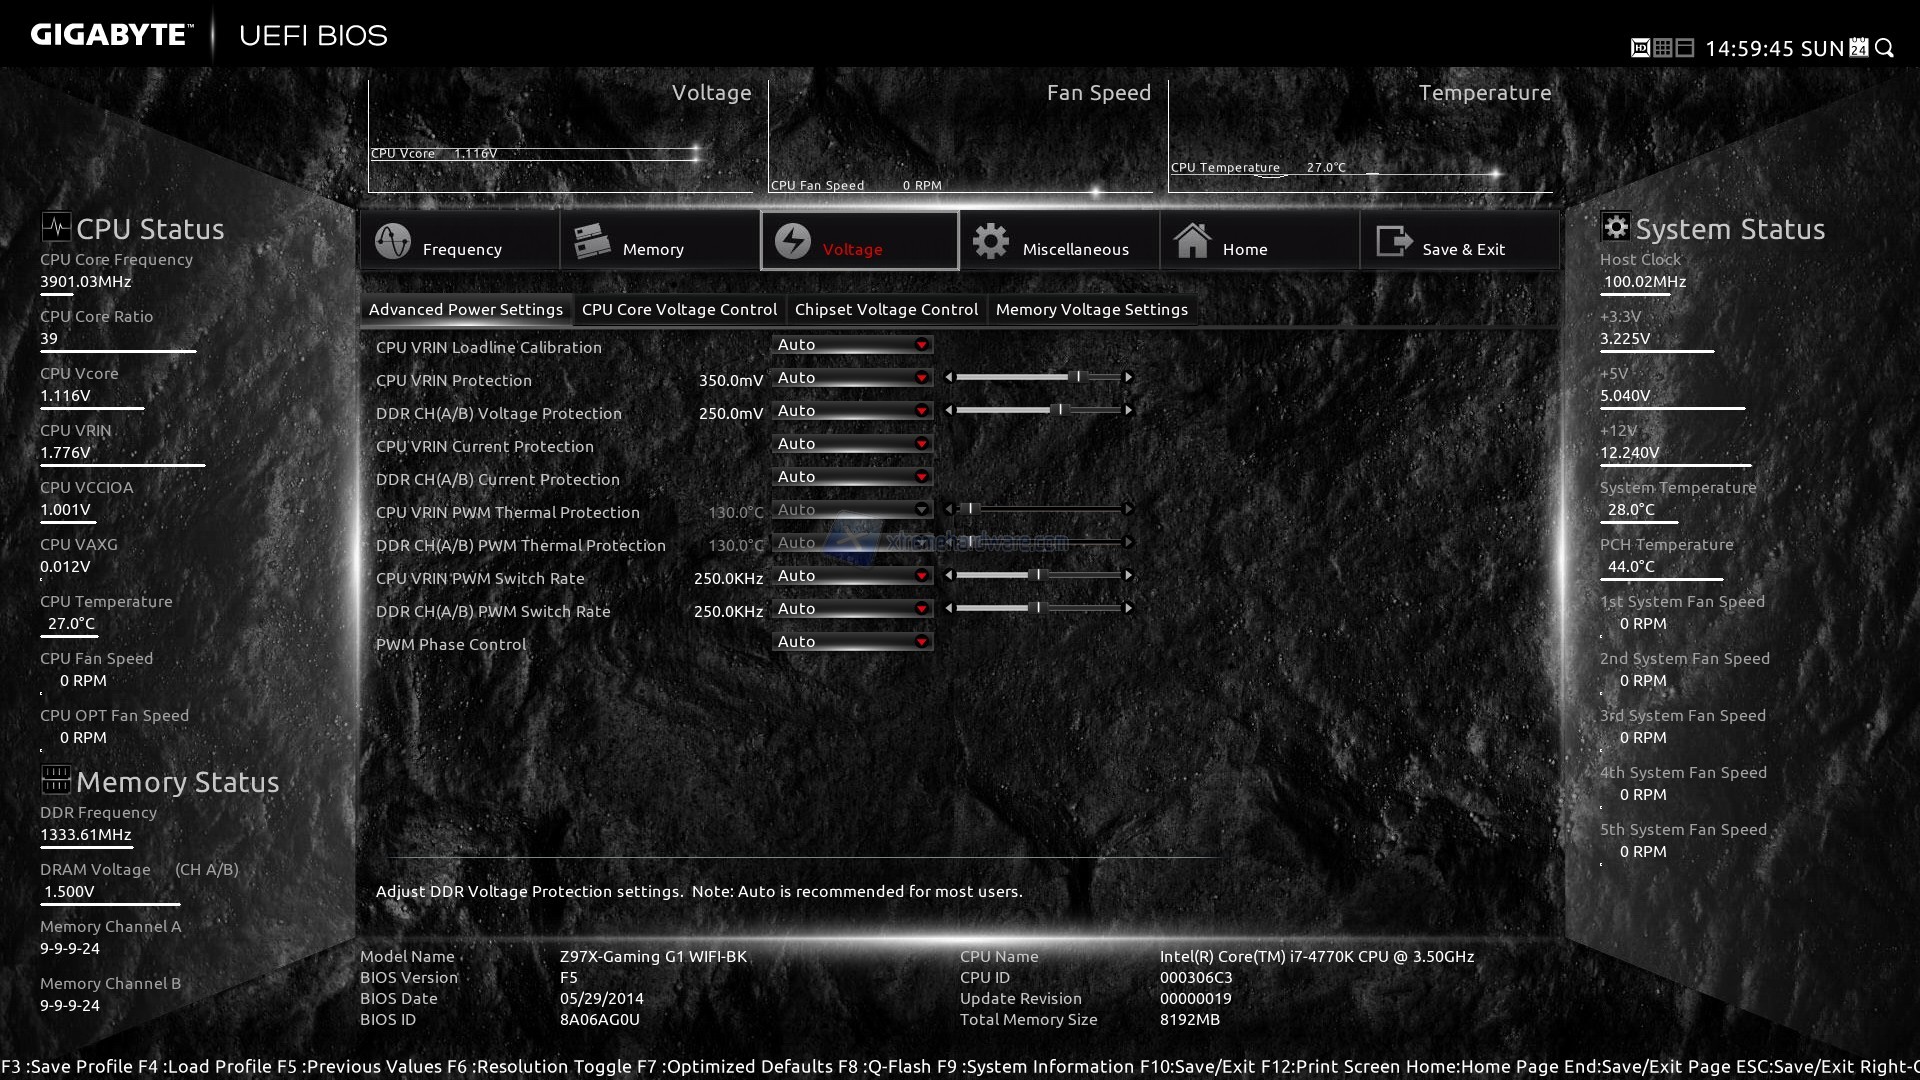Switch to Chipset Voltage Control tab
Image resolution: width=1920 pixels, height=1080 pixels.
click(886, 310)
